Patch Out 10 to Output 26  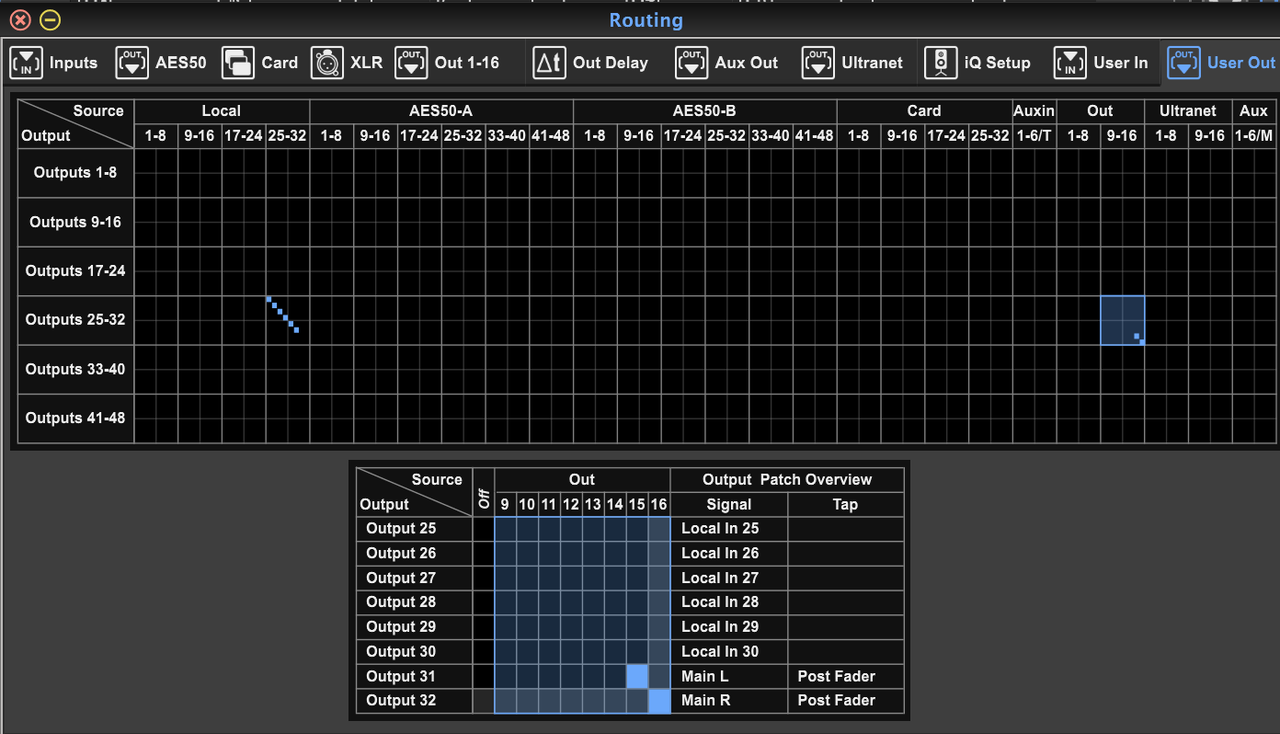point(527,553)
